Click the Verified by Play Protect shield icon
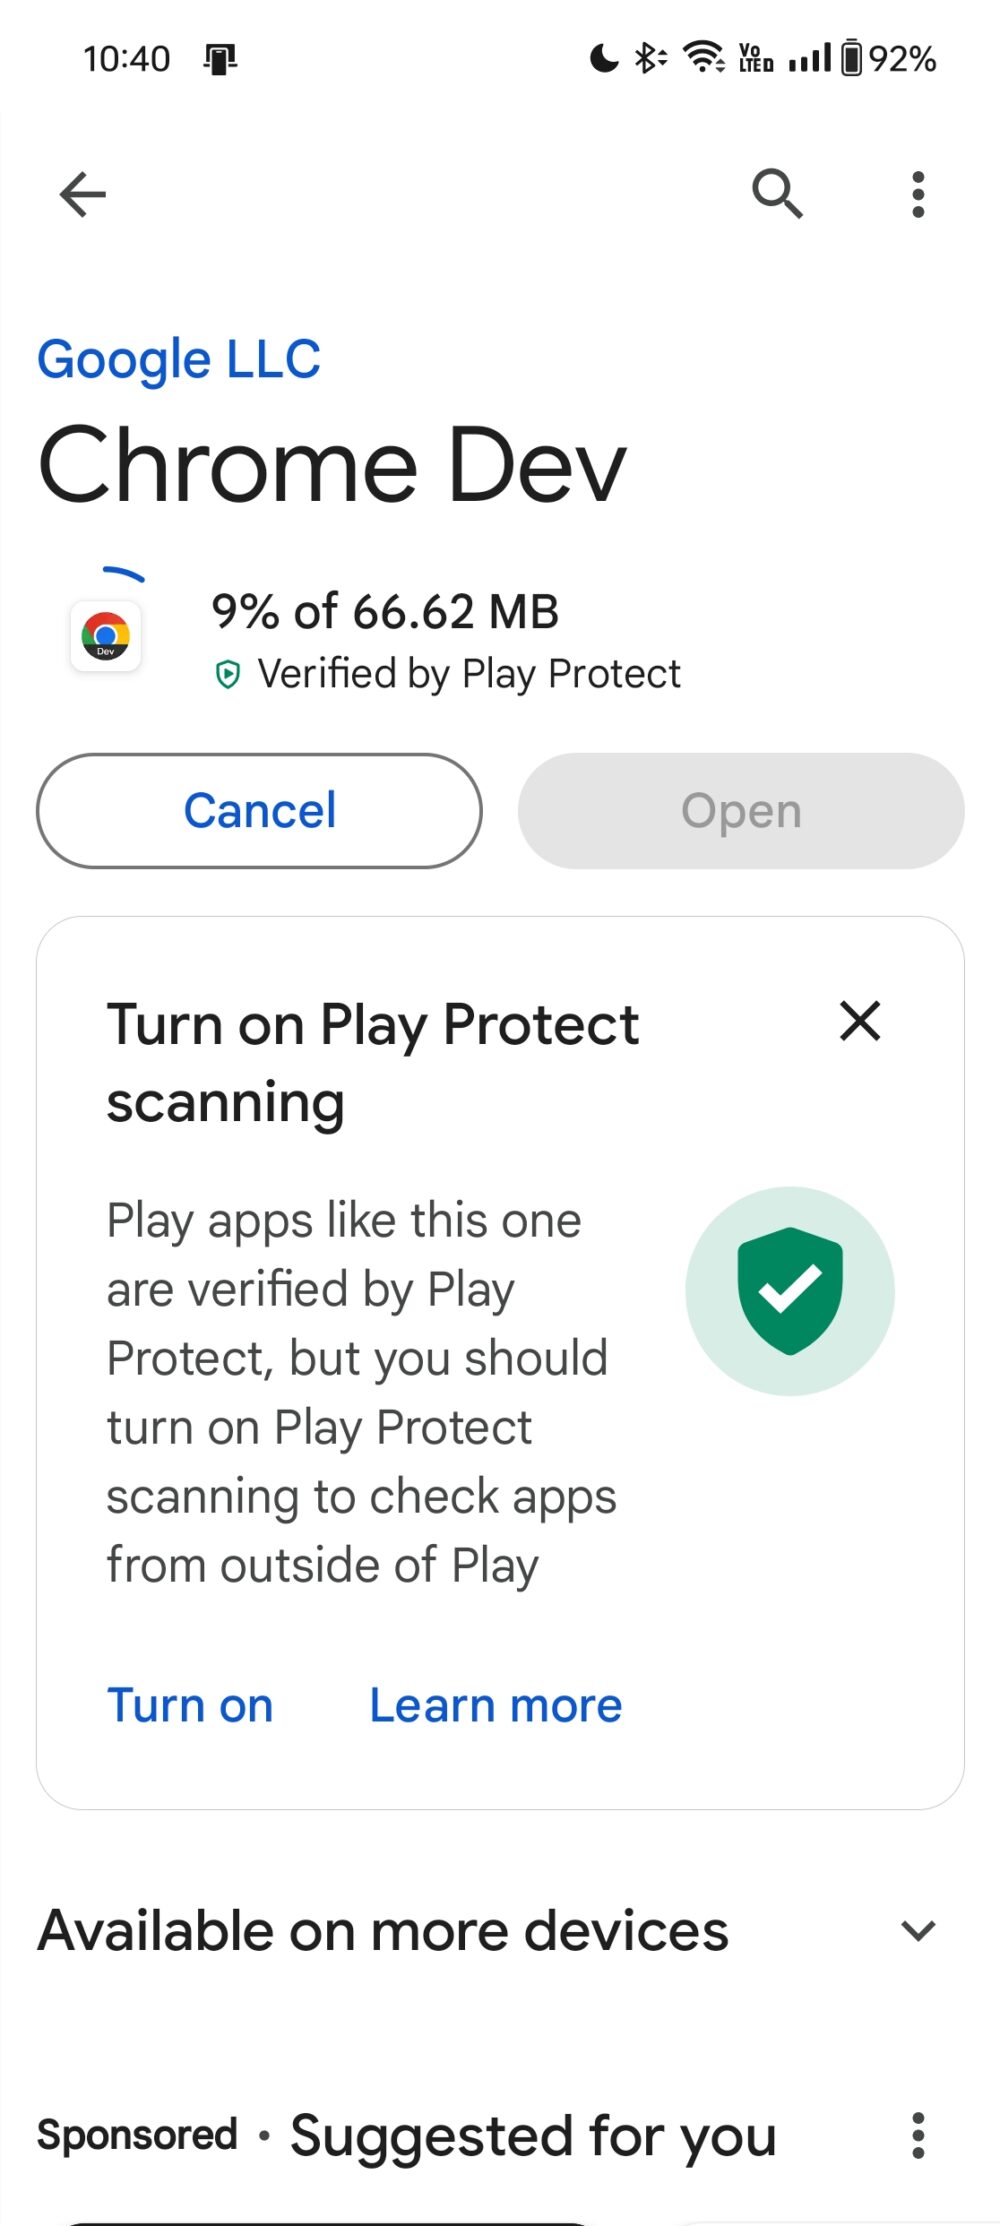The image size is (1000, 2226). [x=228, y=674]
